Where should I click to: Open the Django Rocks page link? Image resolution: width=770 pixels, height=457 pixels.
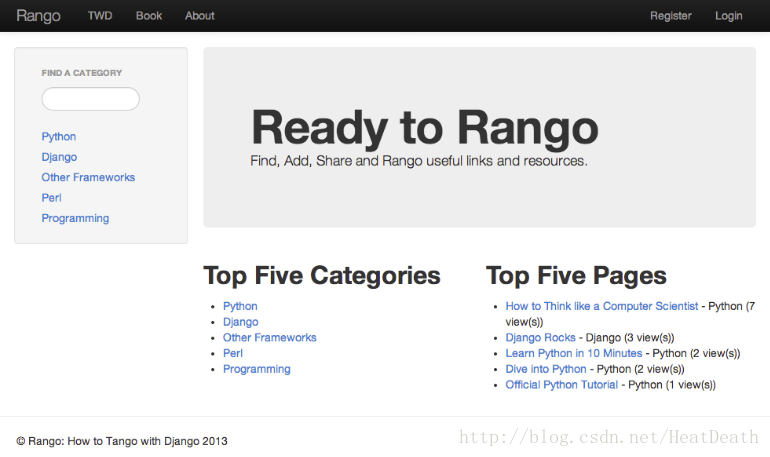[540, 338]
